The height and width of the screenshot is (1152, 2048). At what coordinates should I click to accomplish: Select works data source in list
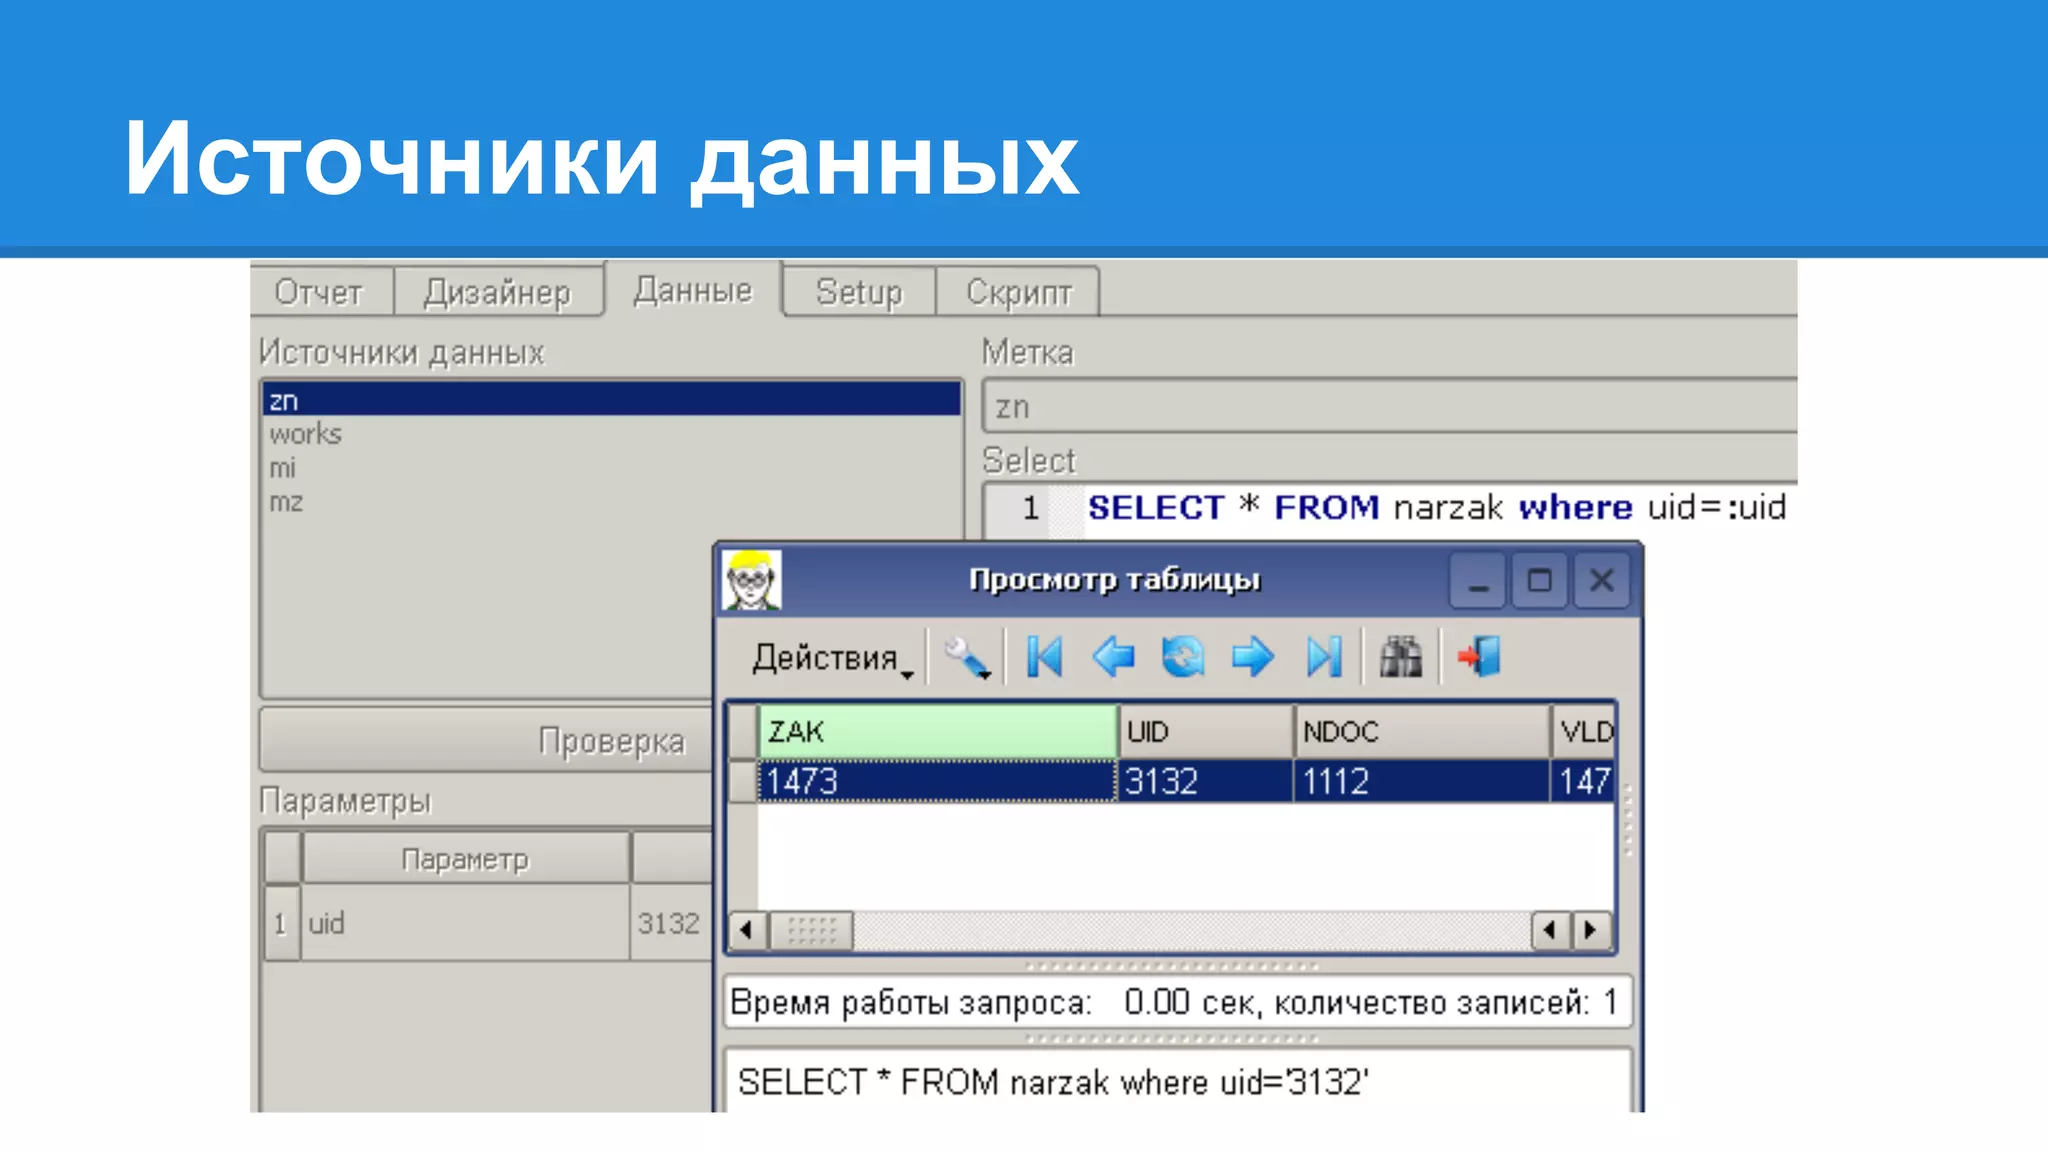pyautogui.click(x=305, y=434)
